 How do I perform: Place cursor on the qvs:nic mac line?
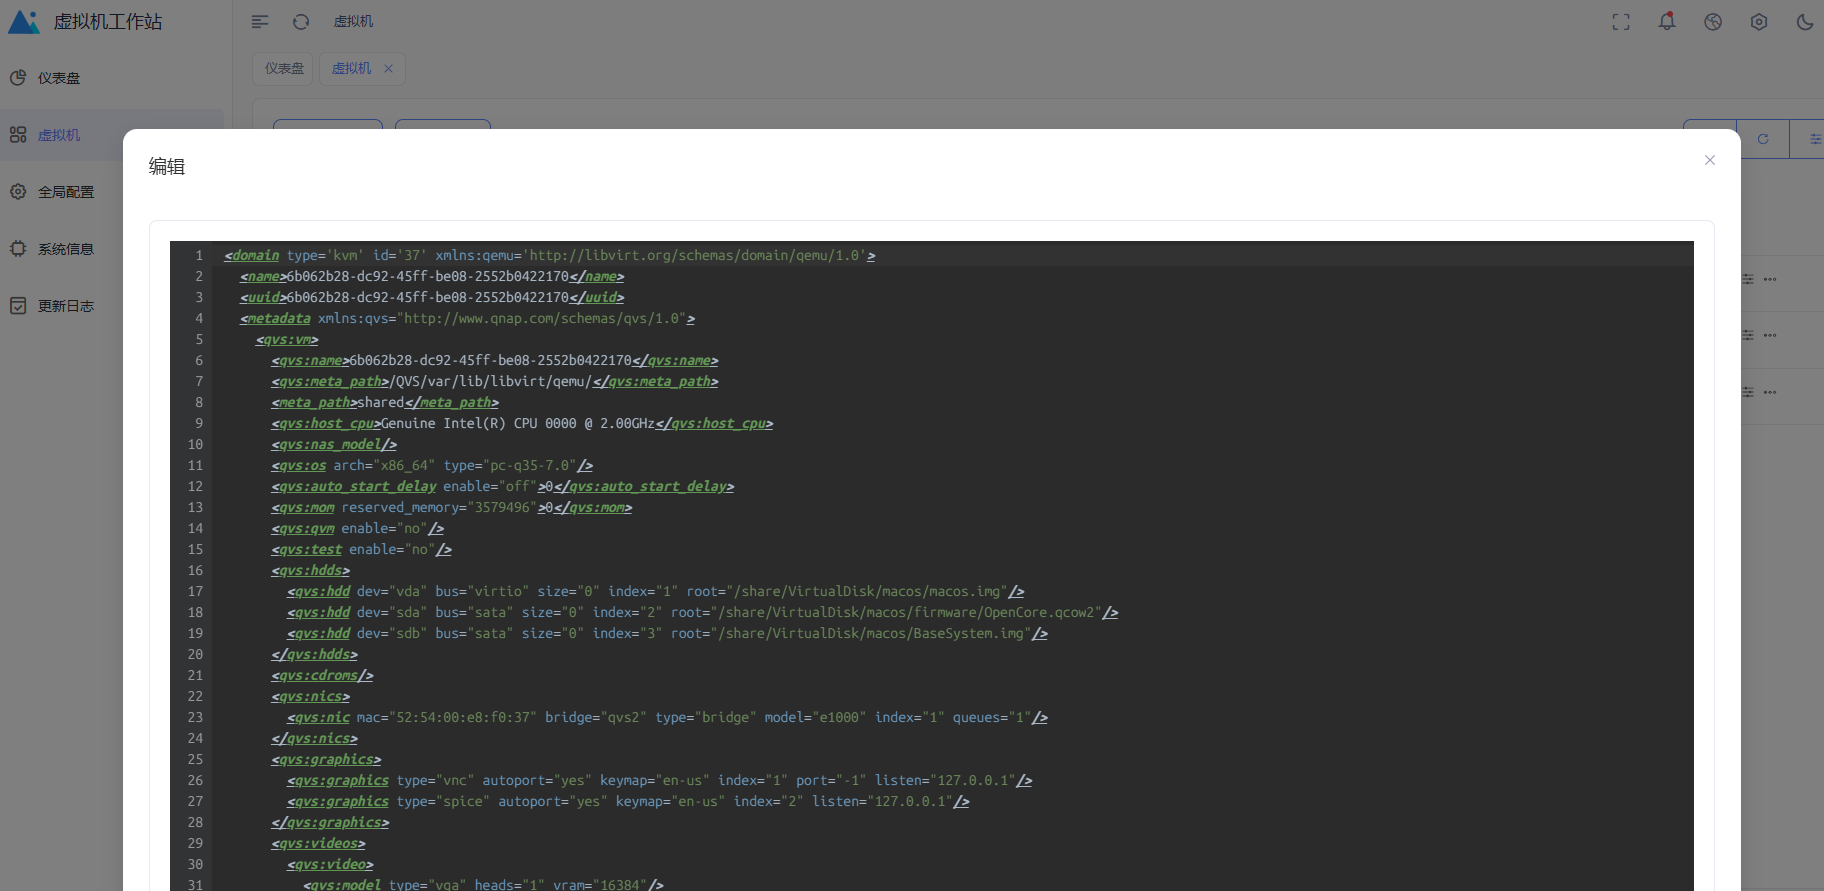click(x=600, y=718)
